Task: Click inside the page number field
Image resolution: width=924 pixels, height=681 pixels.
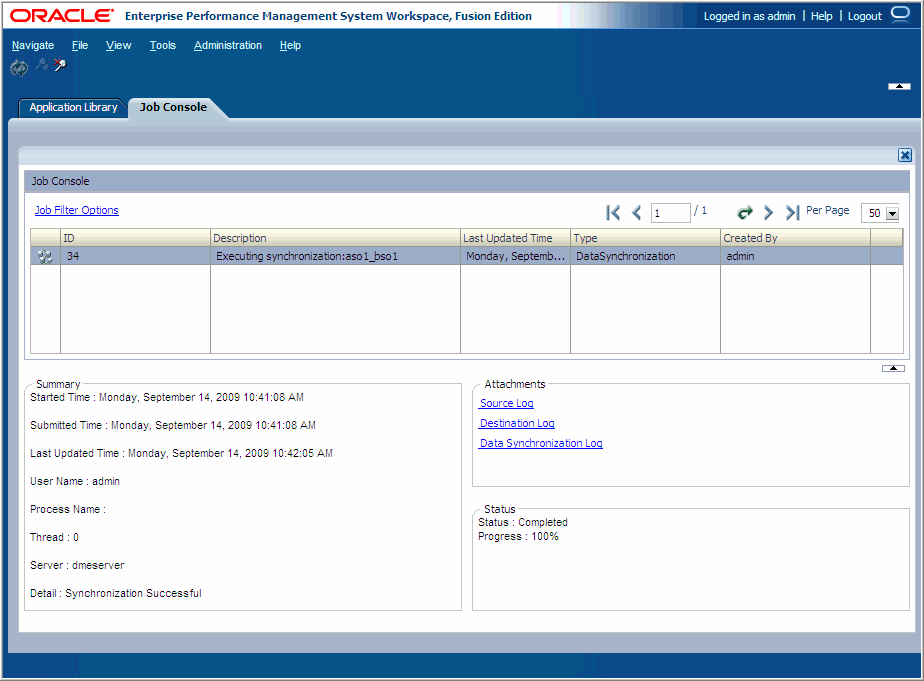Action: [670, 212]
